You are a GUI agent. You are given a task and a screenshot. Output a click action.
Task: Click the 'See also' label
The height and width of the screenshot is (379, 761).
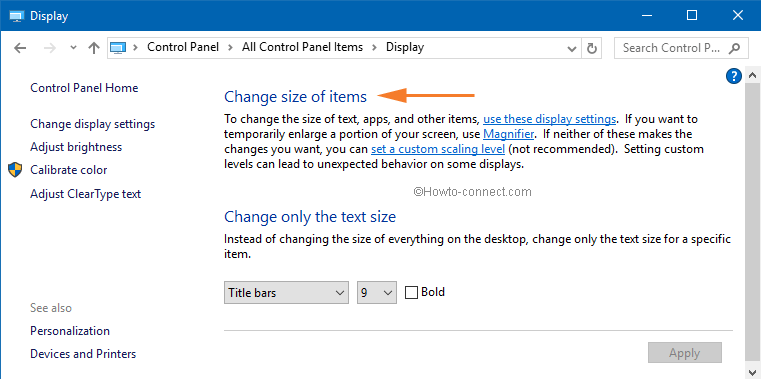[51, 308]
